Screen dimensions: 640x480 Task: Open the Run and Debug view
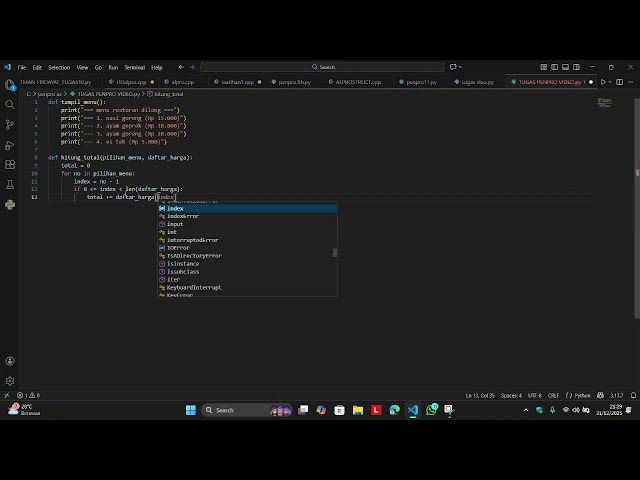pyautogui.click(x=10, y=144)
